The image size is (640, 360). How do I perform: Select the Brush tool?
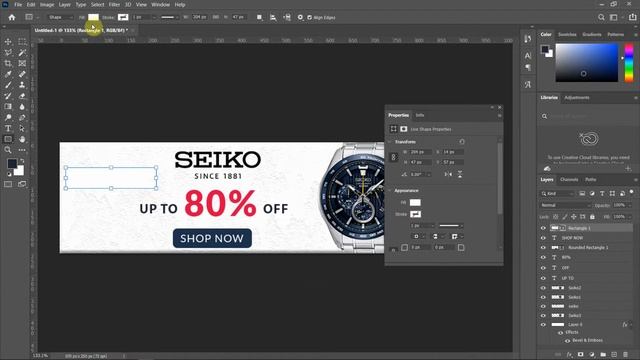click(8, 85)
